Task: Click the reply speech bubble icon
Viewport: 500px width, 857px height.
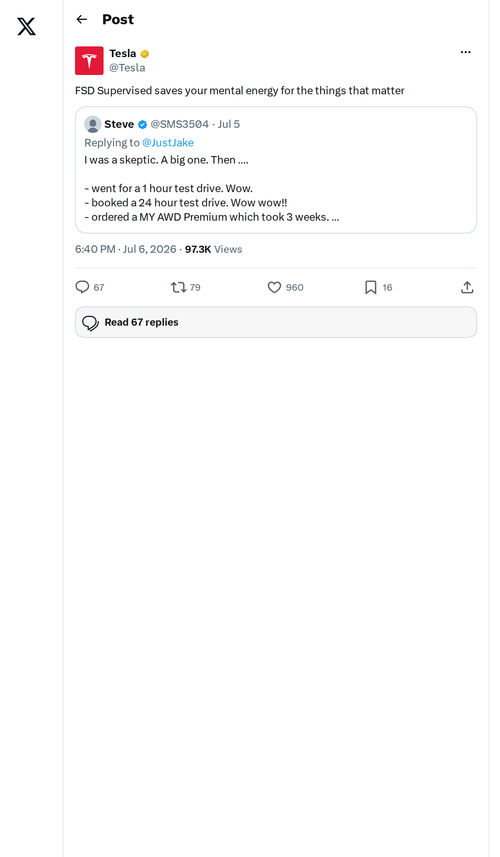Action: click(x=82, y=287)
